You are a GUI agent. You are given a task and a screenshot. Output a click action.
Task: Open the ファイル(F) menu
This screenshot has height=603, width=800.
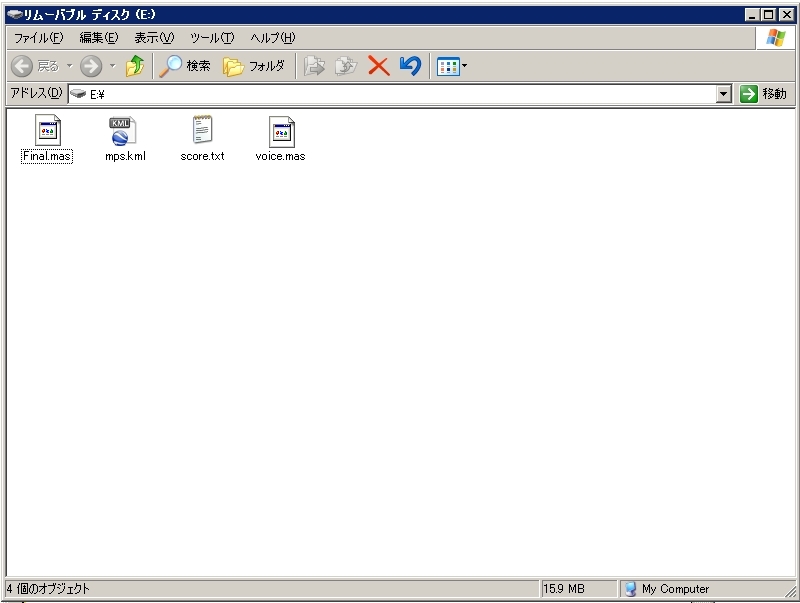(38, 38)
